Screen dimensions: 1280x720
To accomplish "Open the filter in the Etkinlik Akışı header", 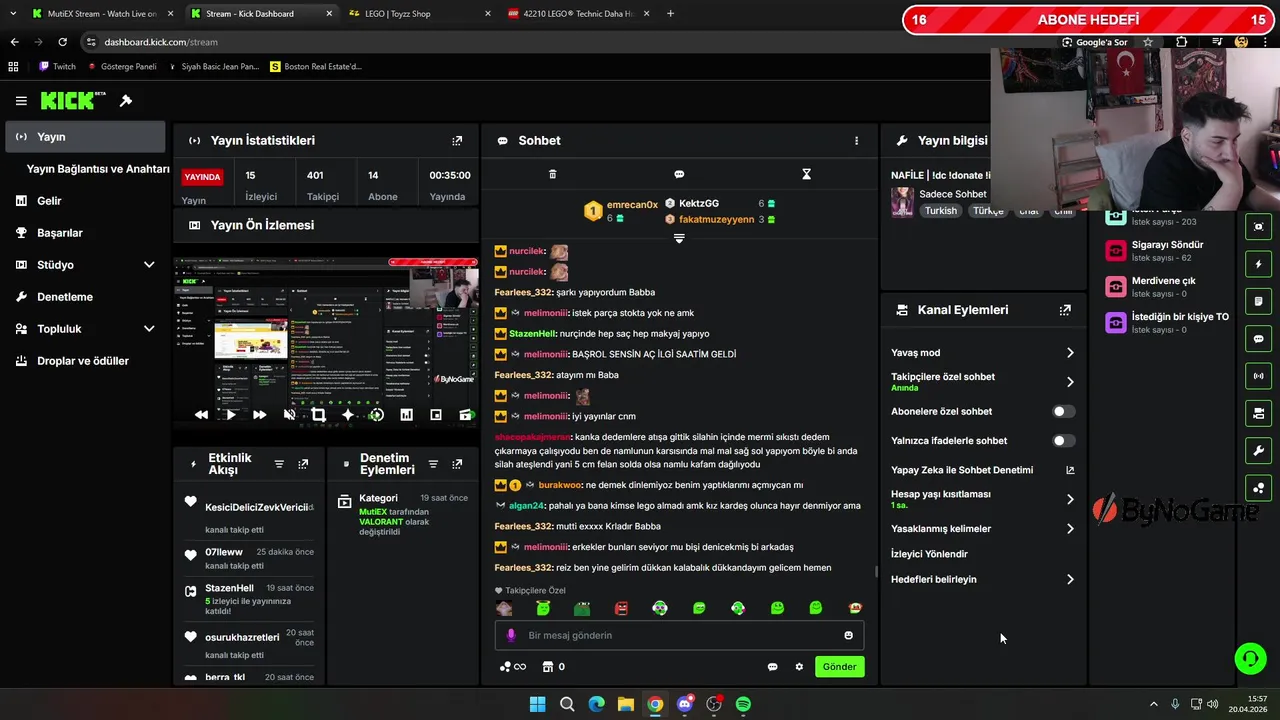I will 279,464.
